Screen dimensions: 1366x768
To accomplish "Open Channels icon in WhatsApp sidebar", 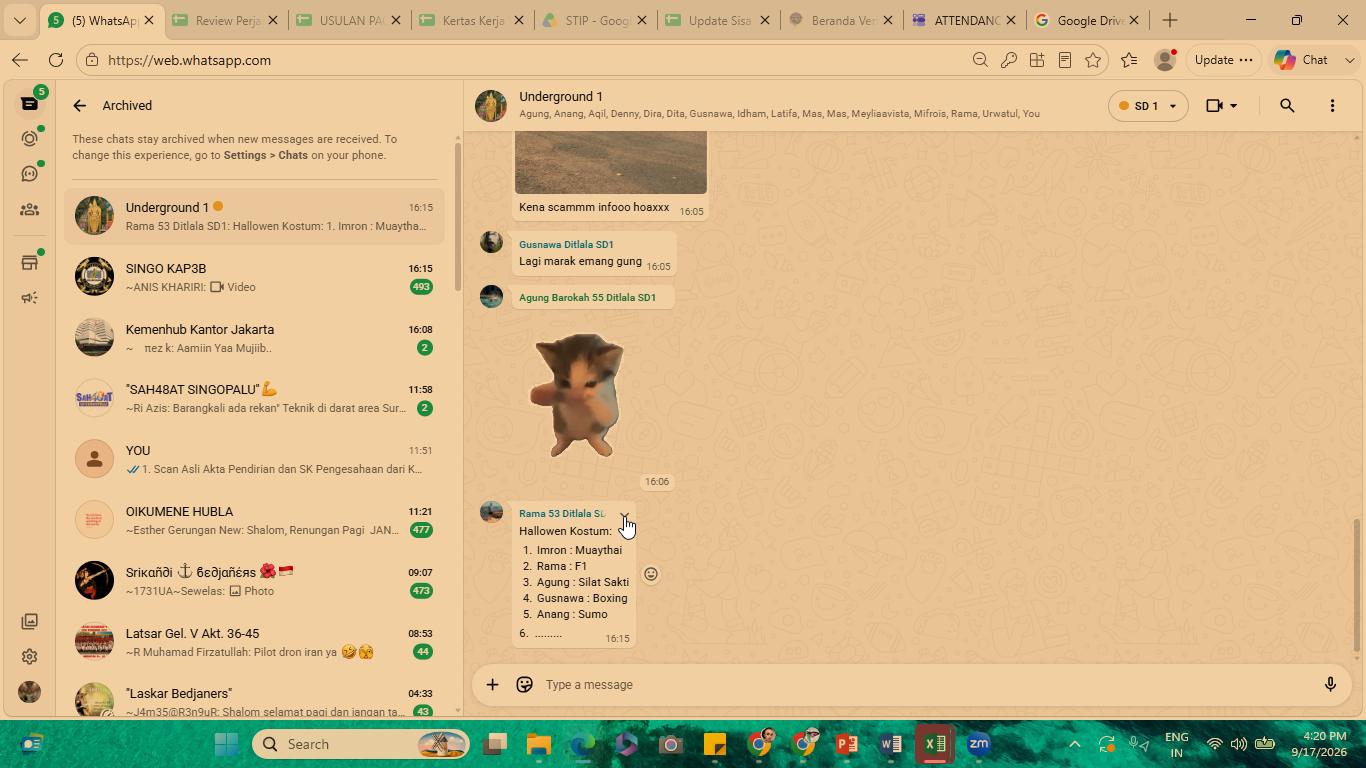I will pos(29,174).
